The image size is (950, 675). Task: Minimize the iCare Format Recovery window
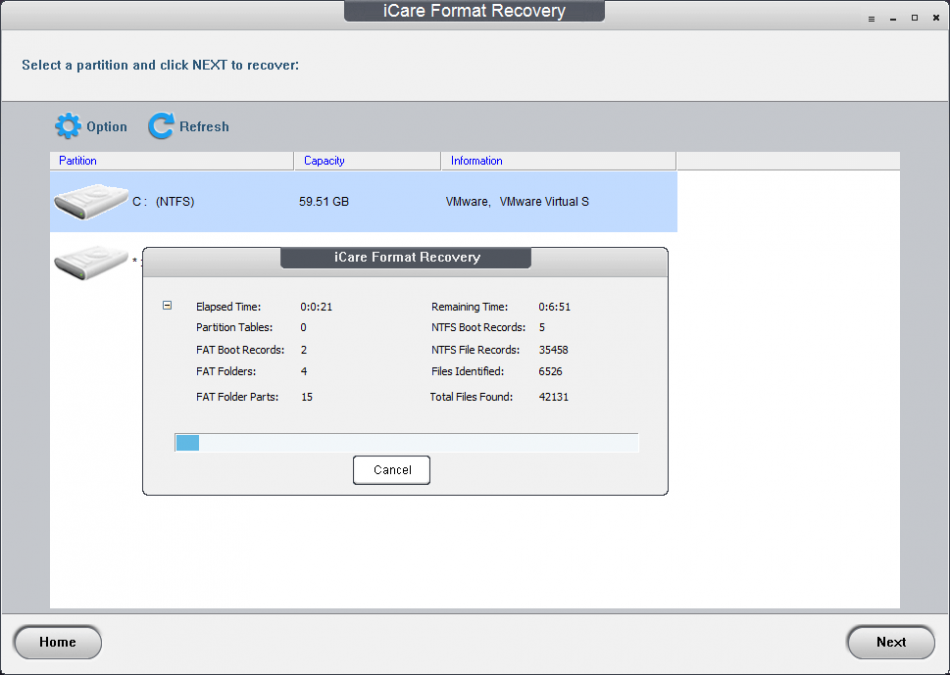pos(893,19)
